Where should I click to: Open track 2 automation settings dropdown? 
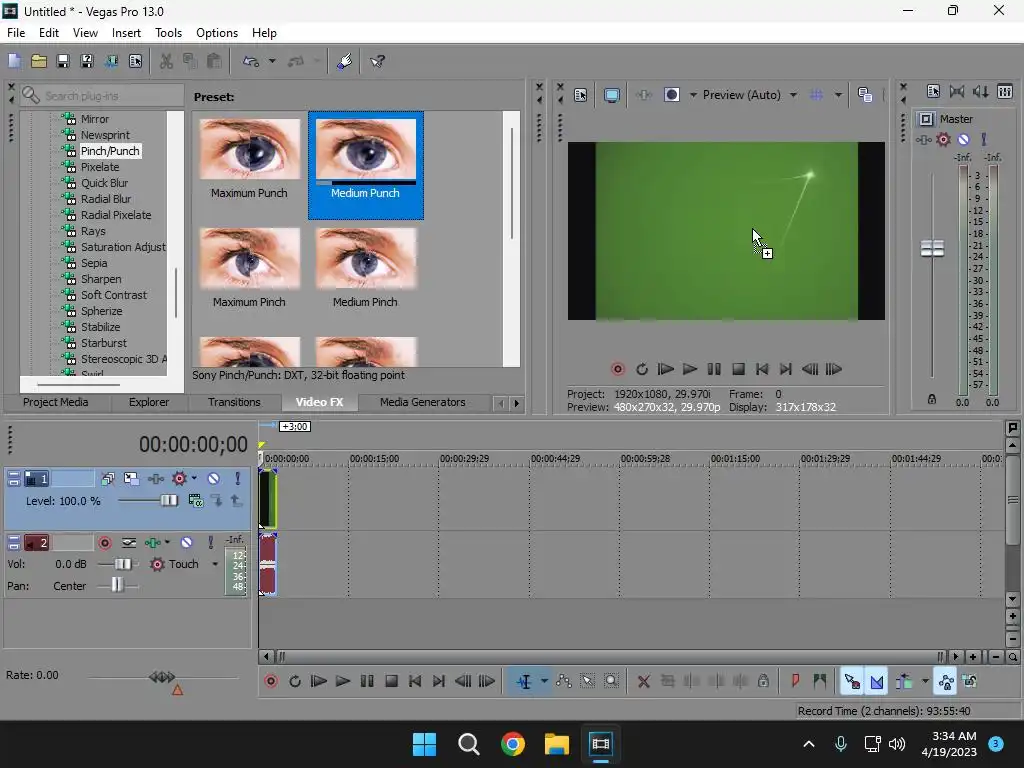pyautogui.click(x=168, y=543)
